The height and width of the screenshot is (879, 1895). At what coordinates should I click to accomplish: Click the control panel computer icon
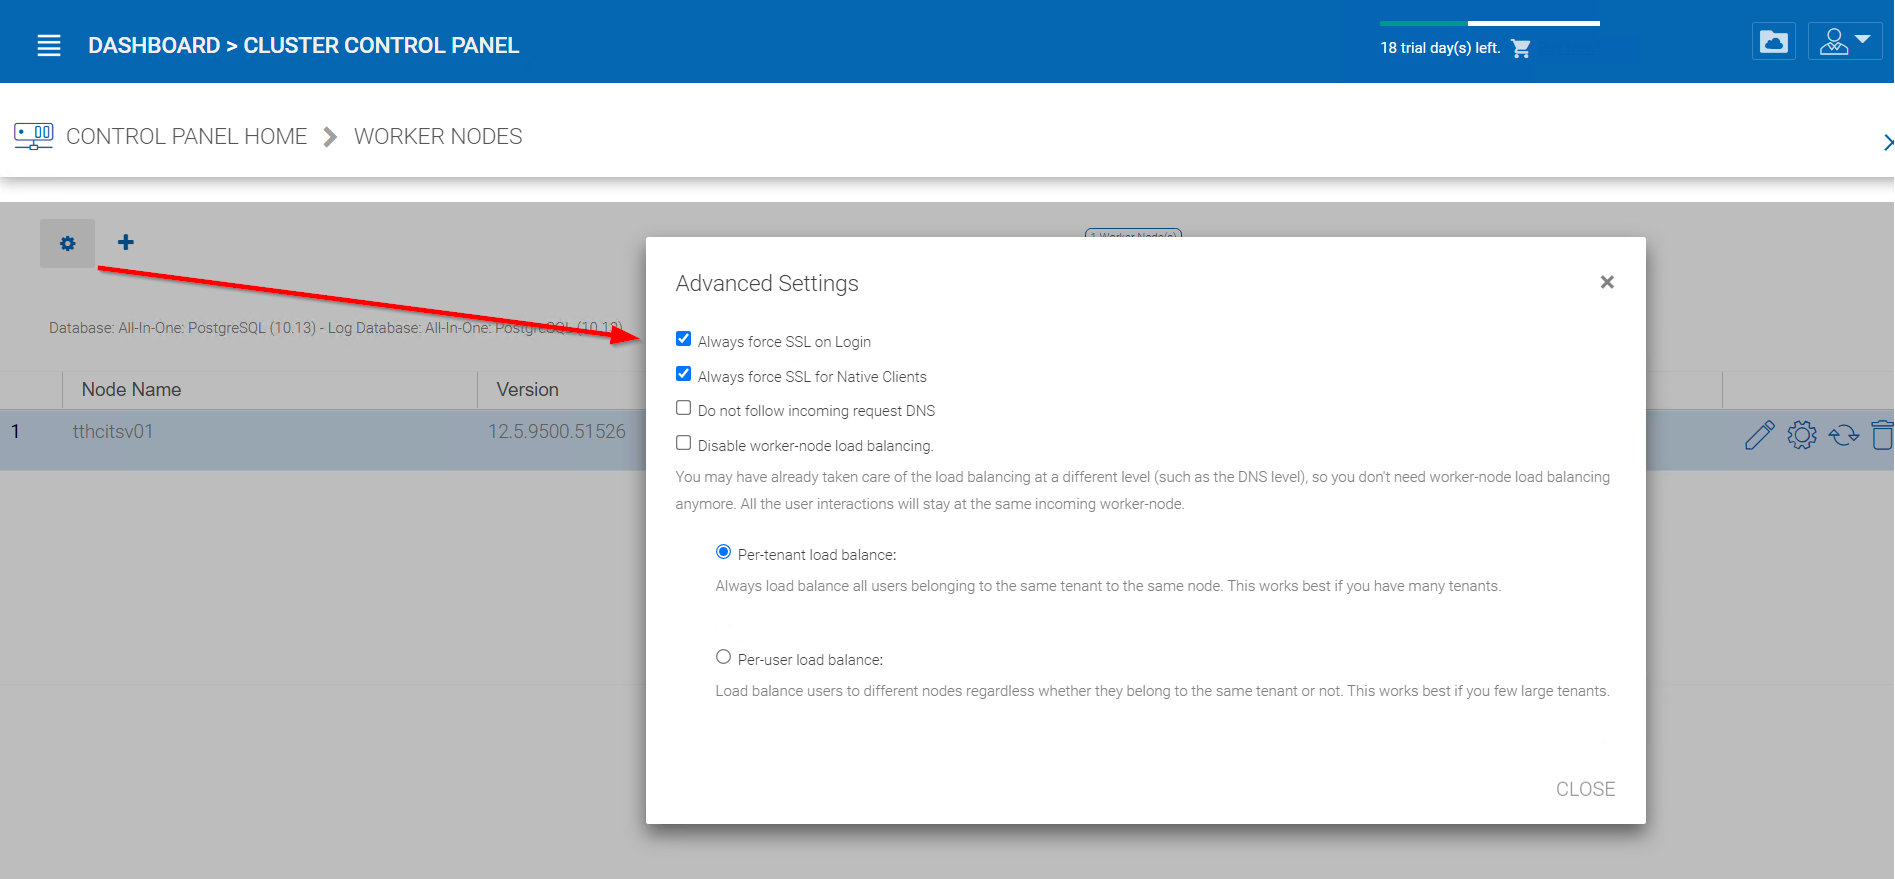(34, 136)
